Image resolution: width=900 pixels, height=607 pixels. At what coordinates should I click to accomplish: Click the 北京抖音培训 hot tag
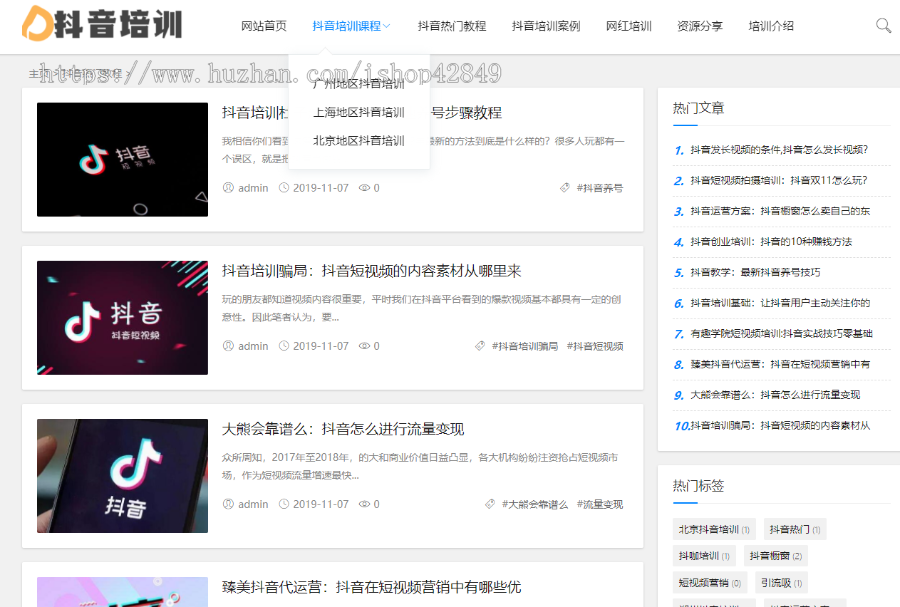tap(714, 529)
